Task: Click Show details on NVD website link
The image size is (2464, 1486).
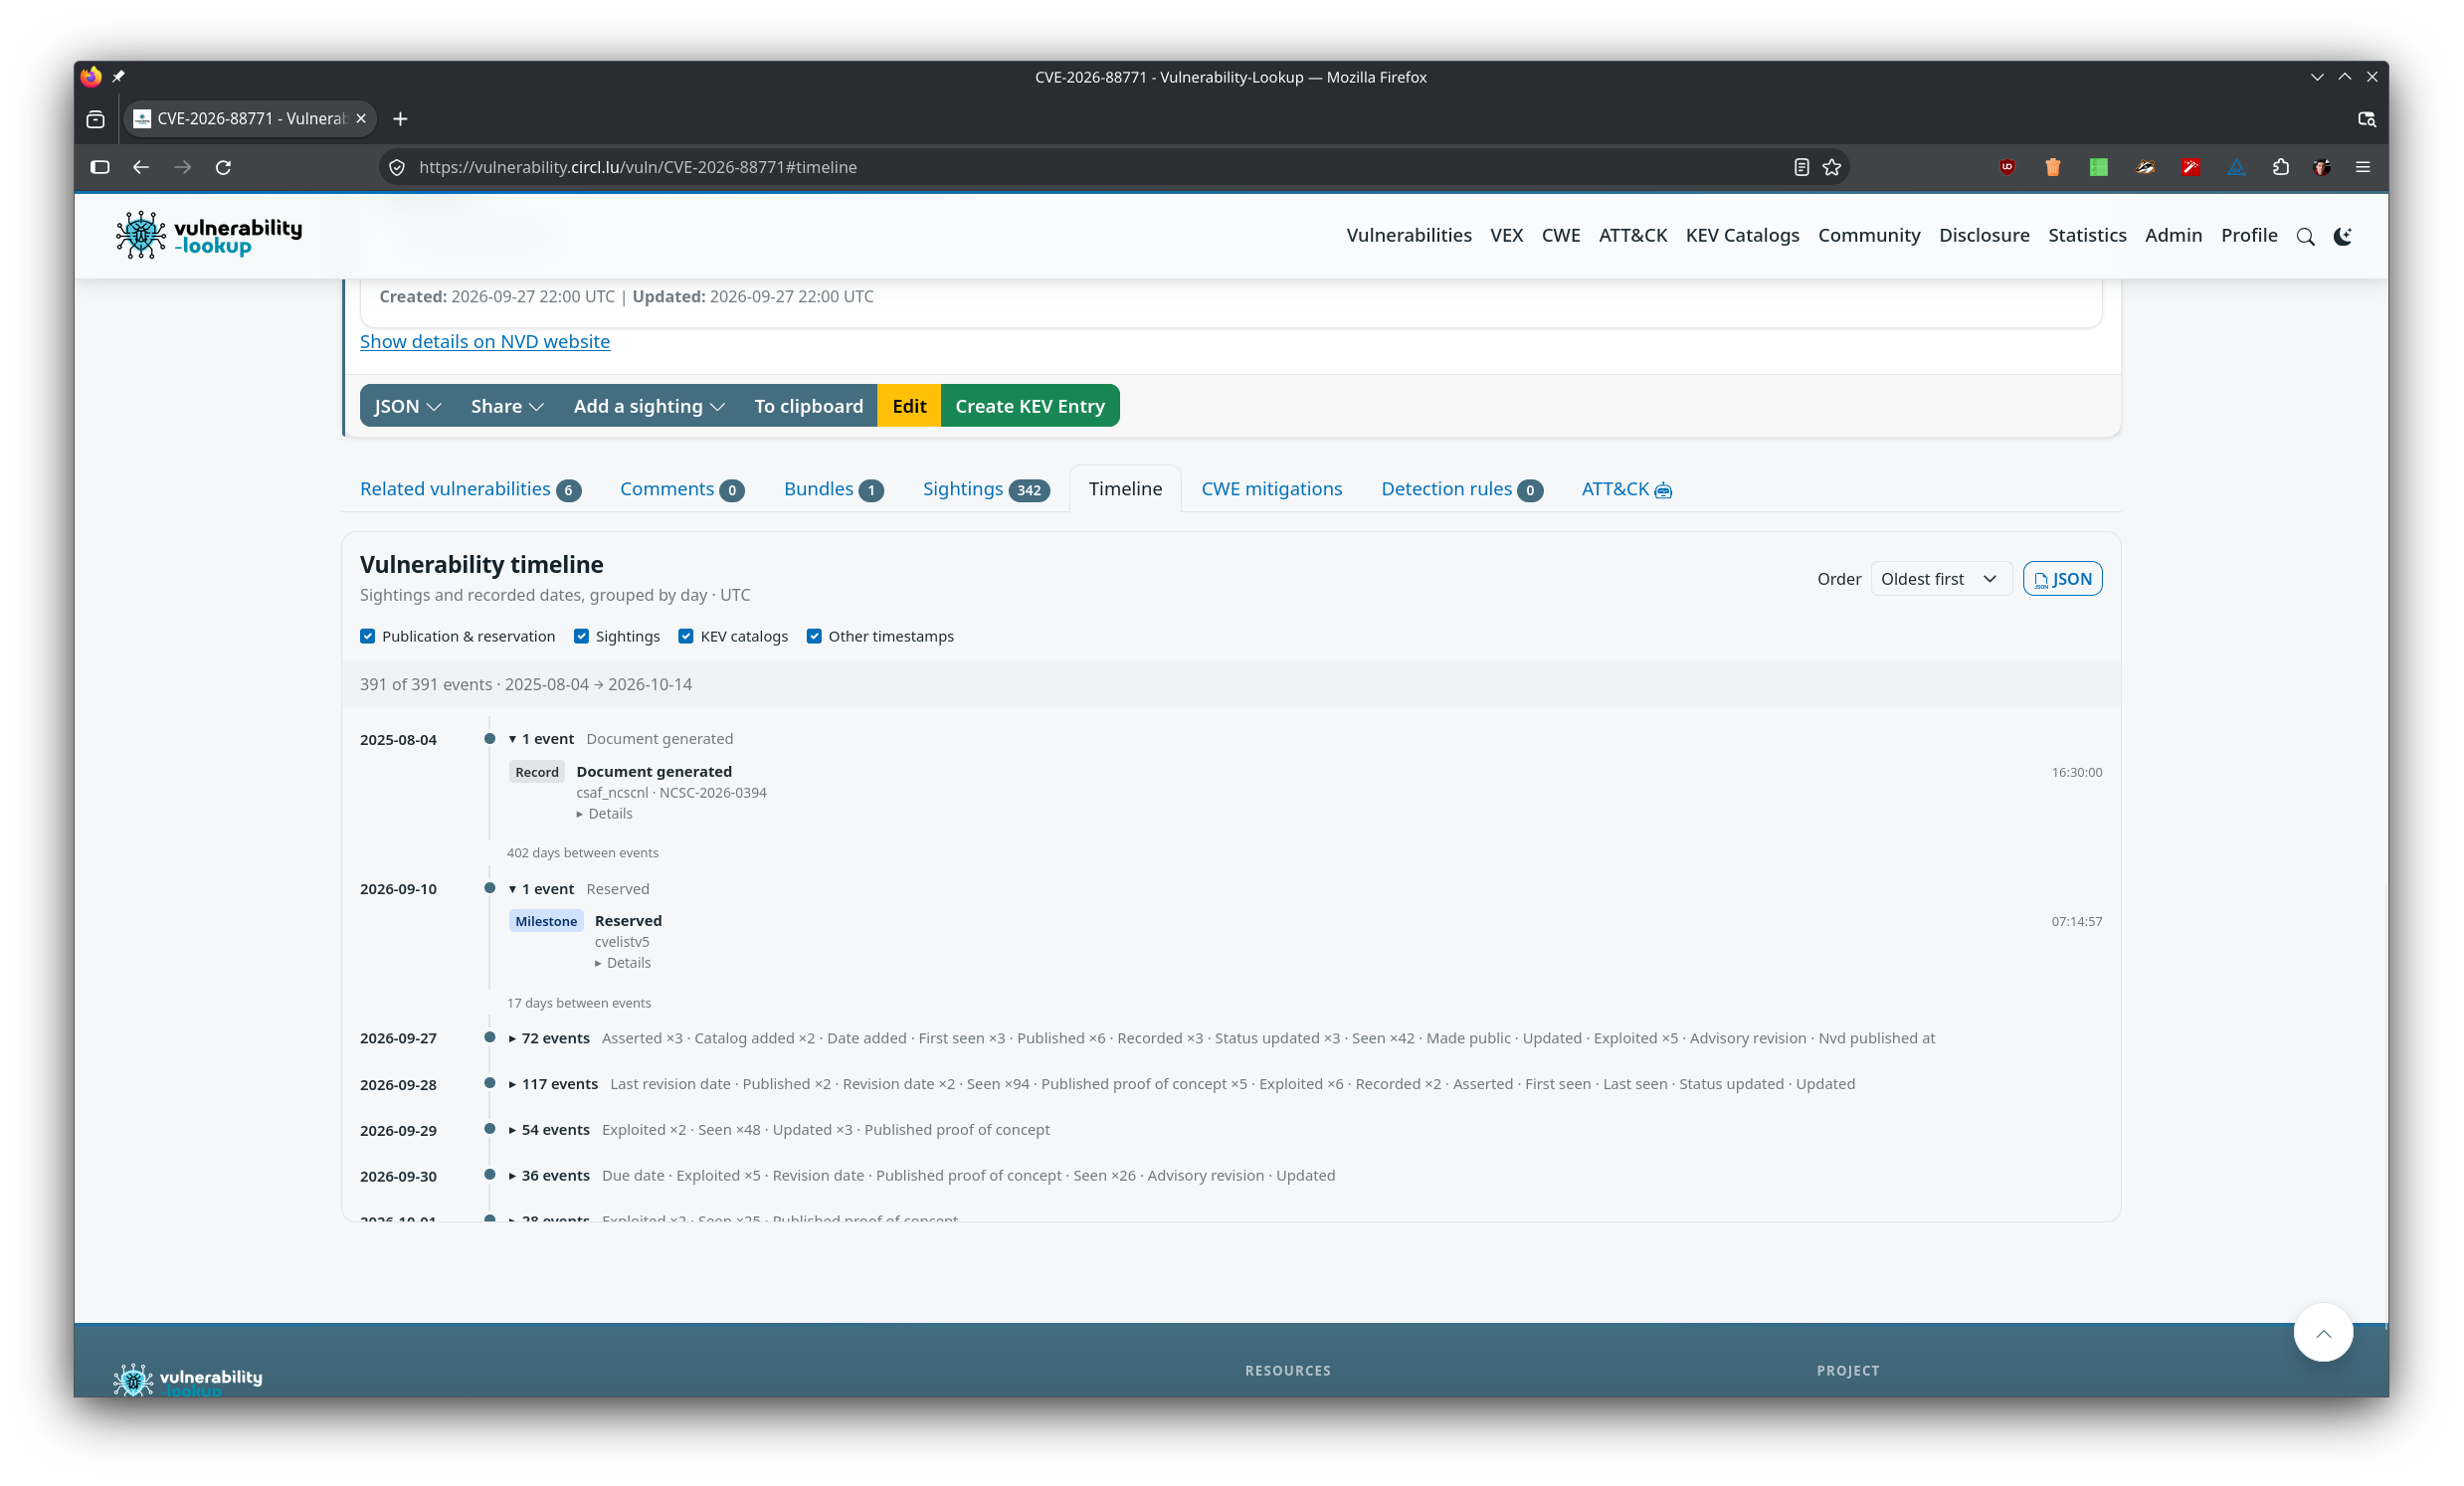Action: tap(485, 341)
